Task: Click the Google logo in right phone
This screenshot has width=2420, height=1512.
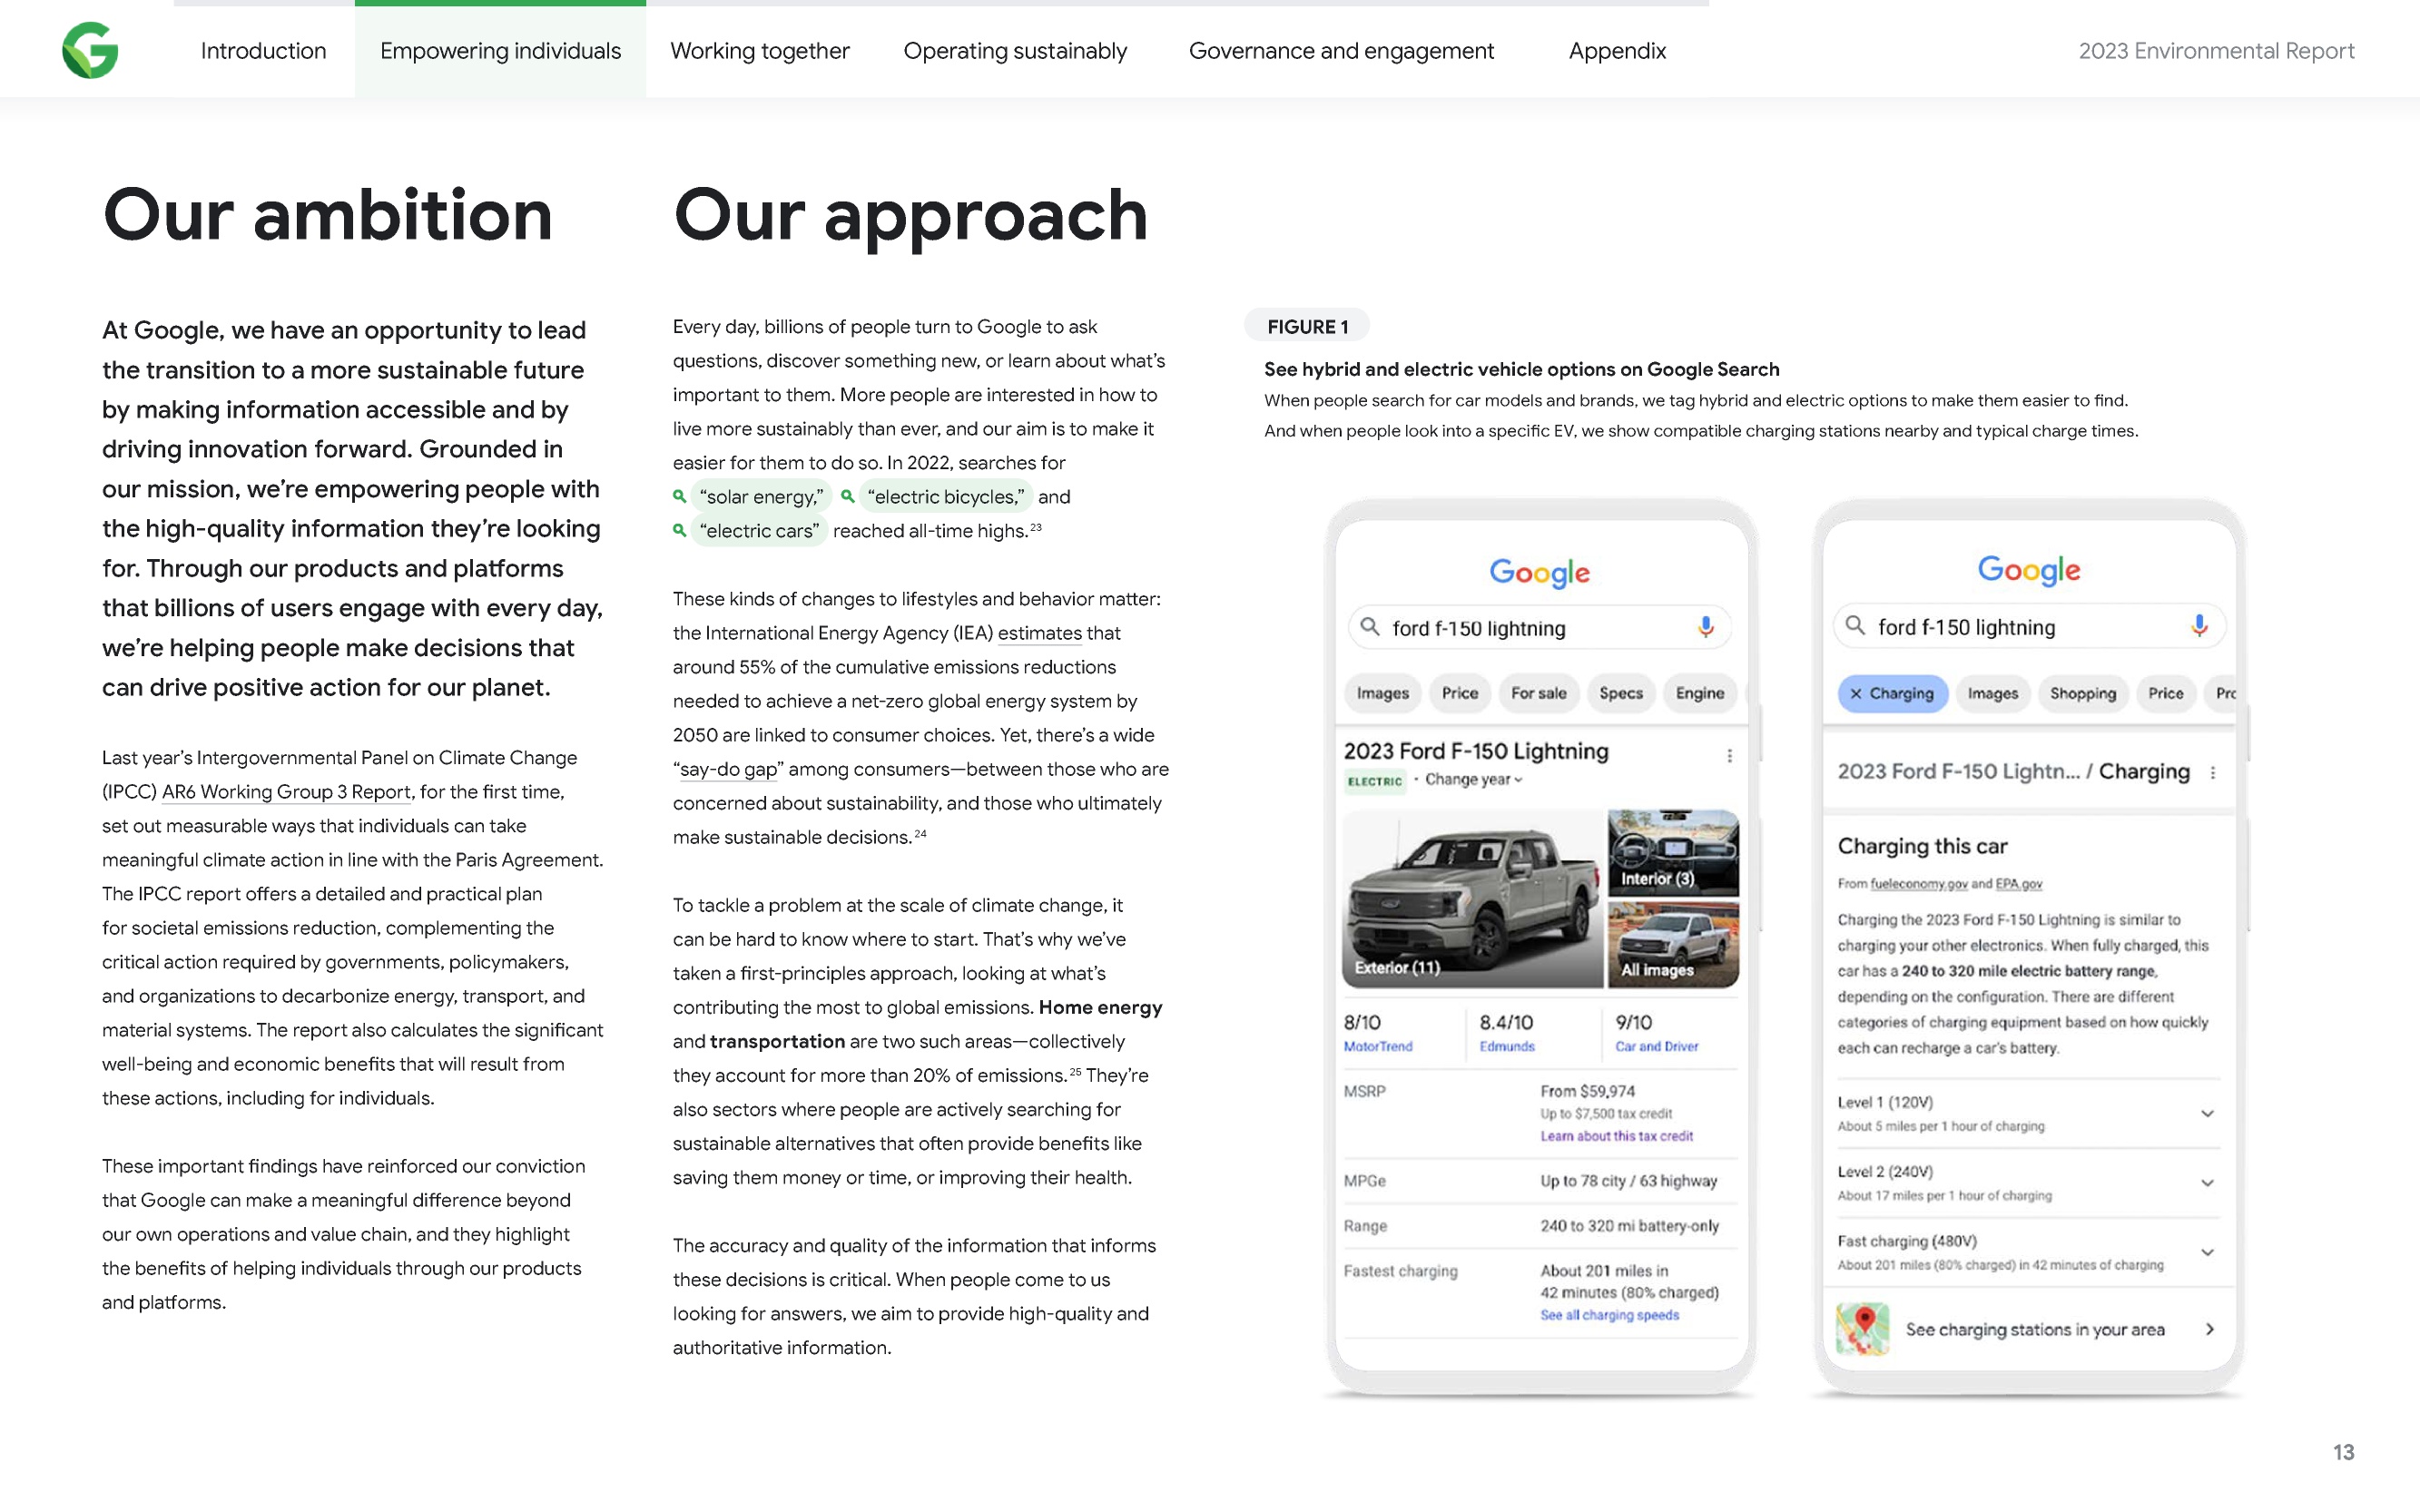Action: (2028, 569)
